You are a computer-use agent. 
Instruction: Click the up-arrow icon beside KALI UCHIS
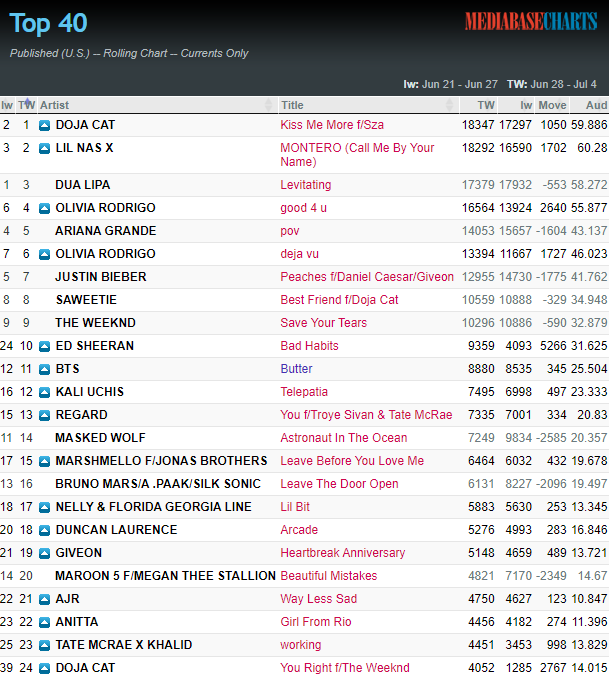tap(44, 393)
